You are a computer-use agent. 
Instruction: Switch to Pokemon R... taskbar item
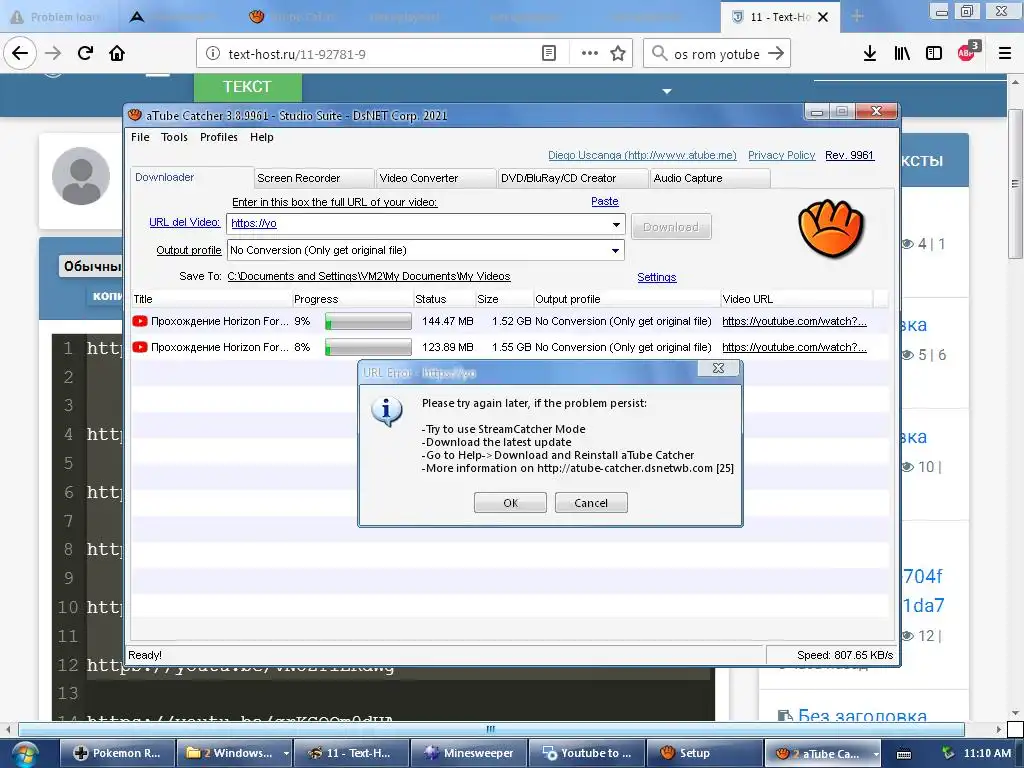click(118, 753)
